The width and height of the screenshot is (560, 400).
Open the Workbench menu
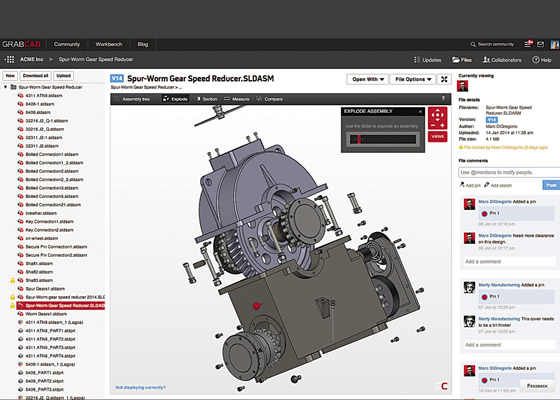tap(109, 44)
